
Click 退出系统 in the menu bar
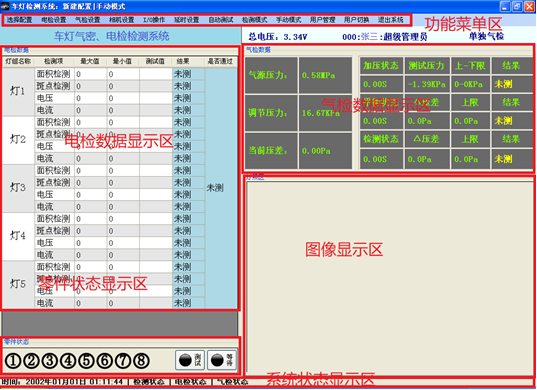(391, 20)
